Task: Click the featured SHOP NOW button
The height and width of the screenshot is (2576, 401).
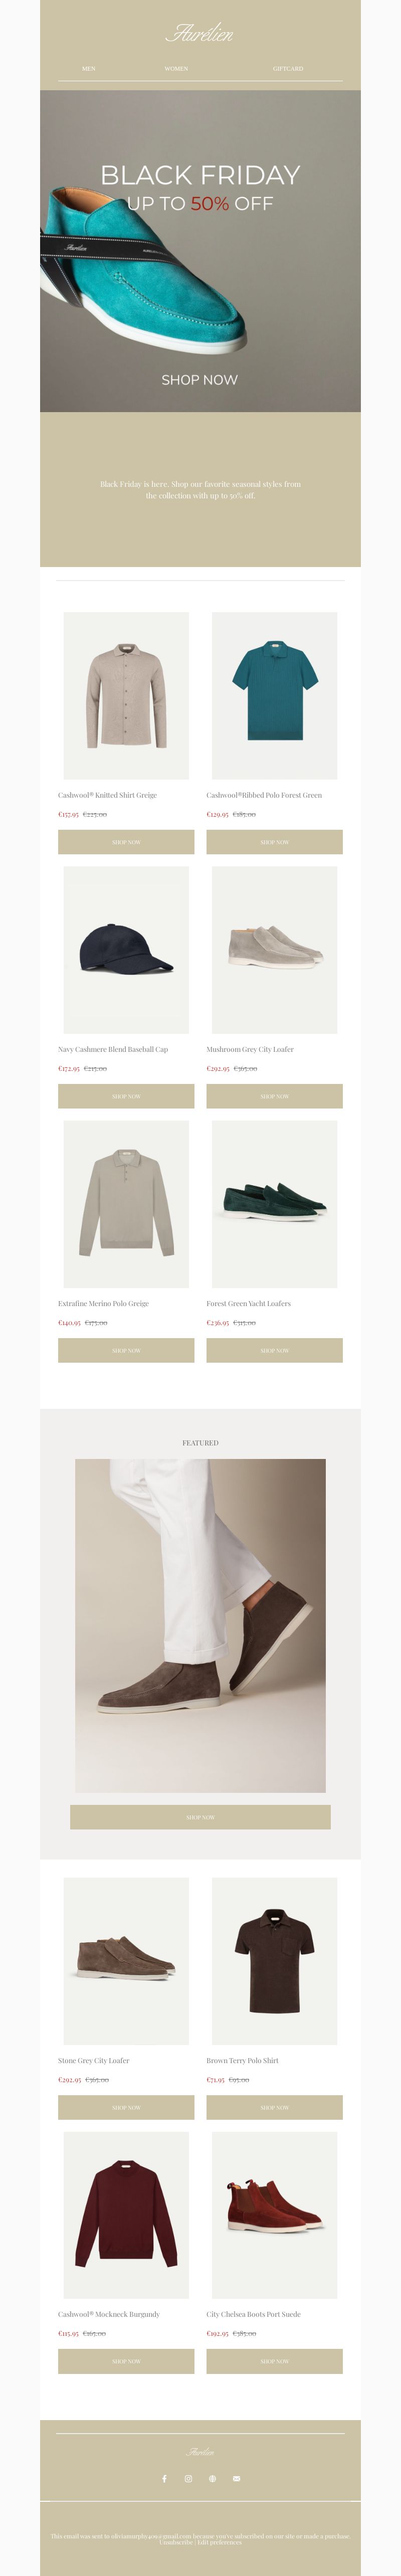Action: 200,1817
